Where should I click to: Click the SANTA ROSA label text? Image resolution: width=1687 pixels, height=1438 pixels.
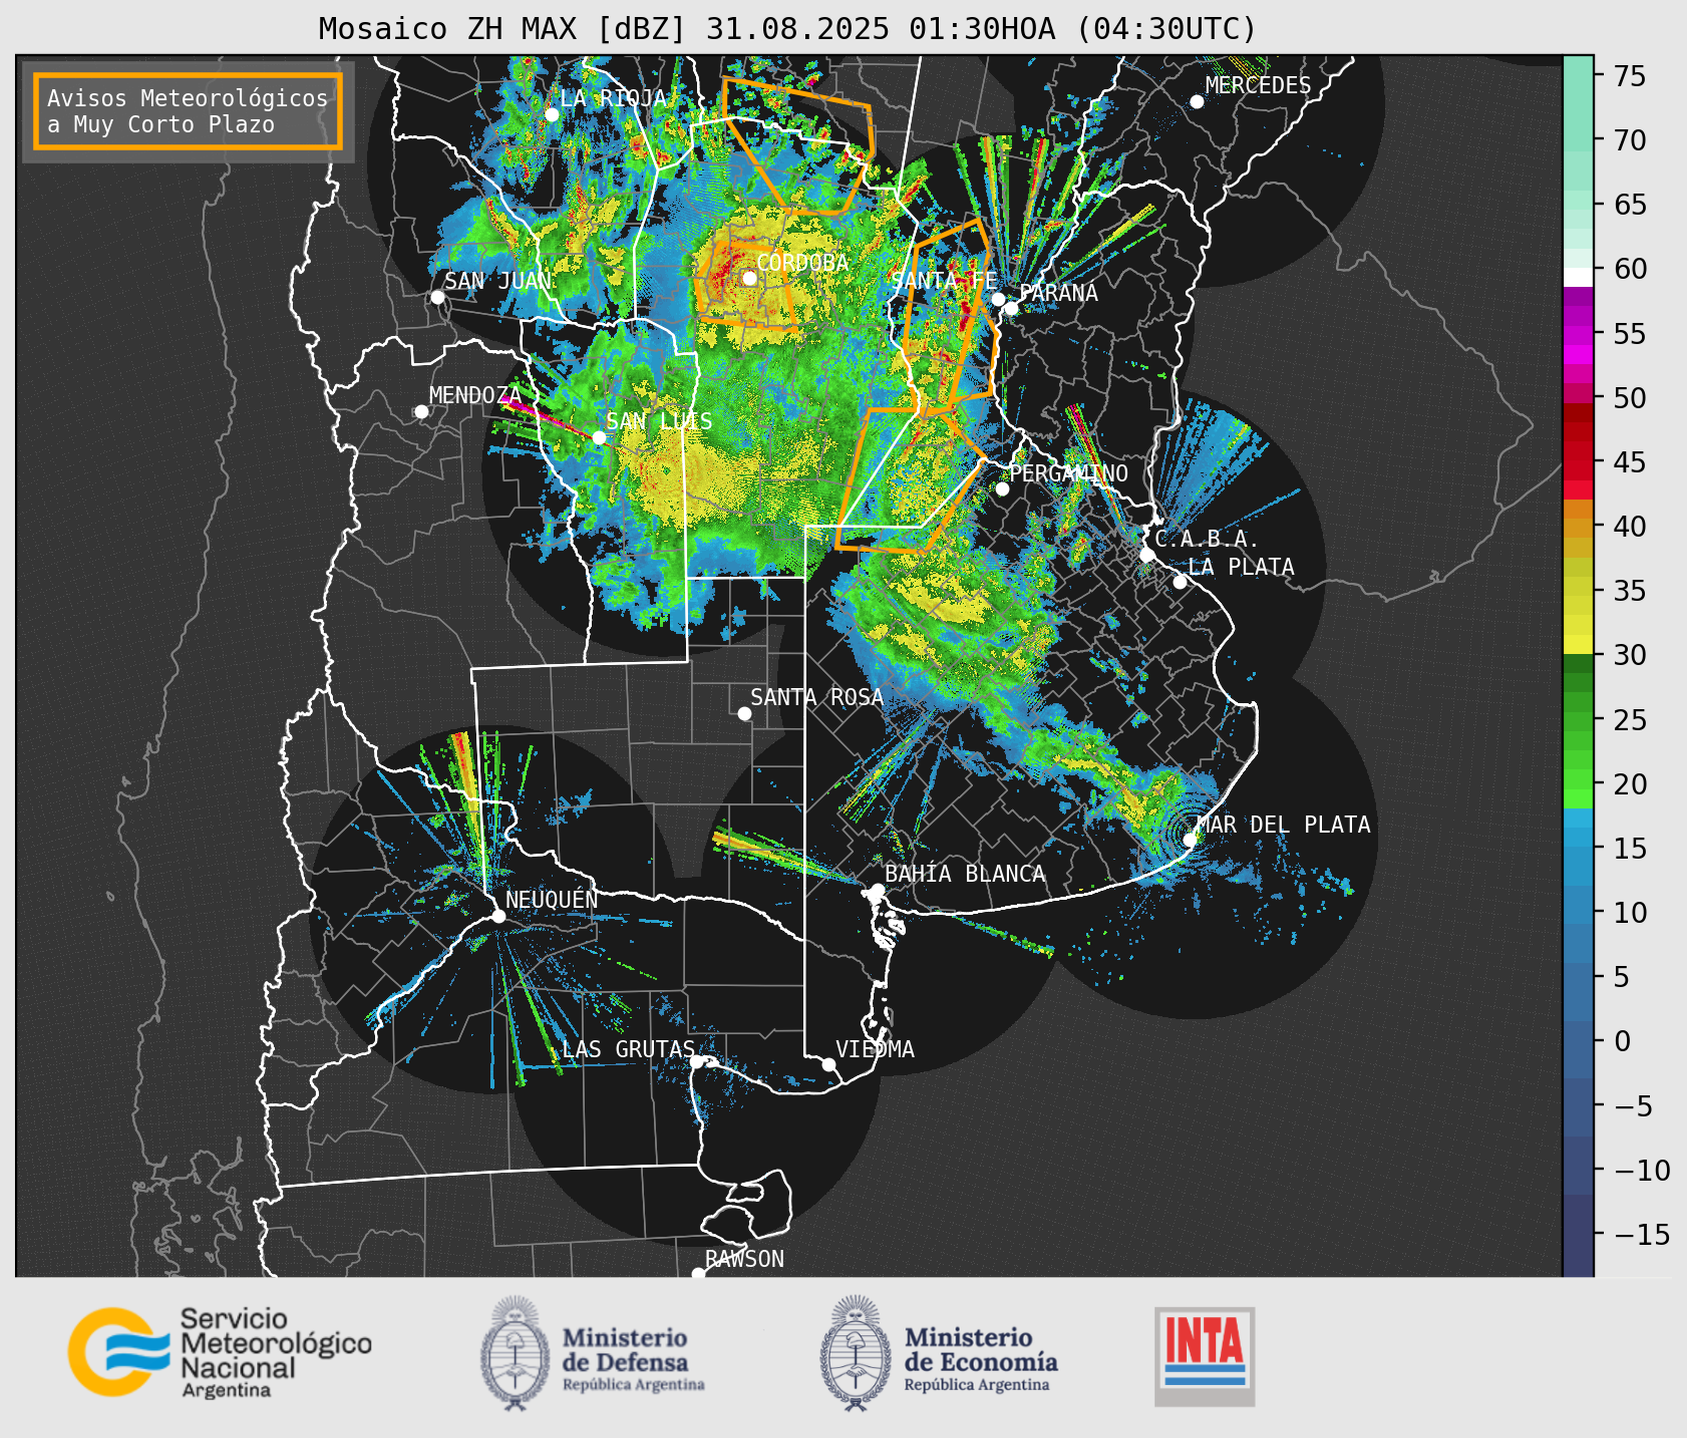coord(817,697)
